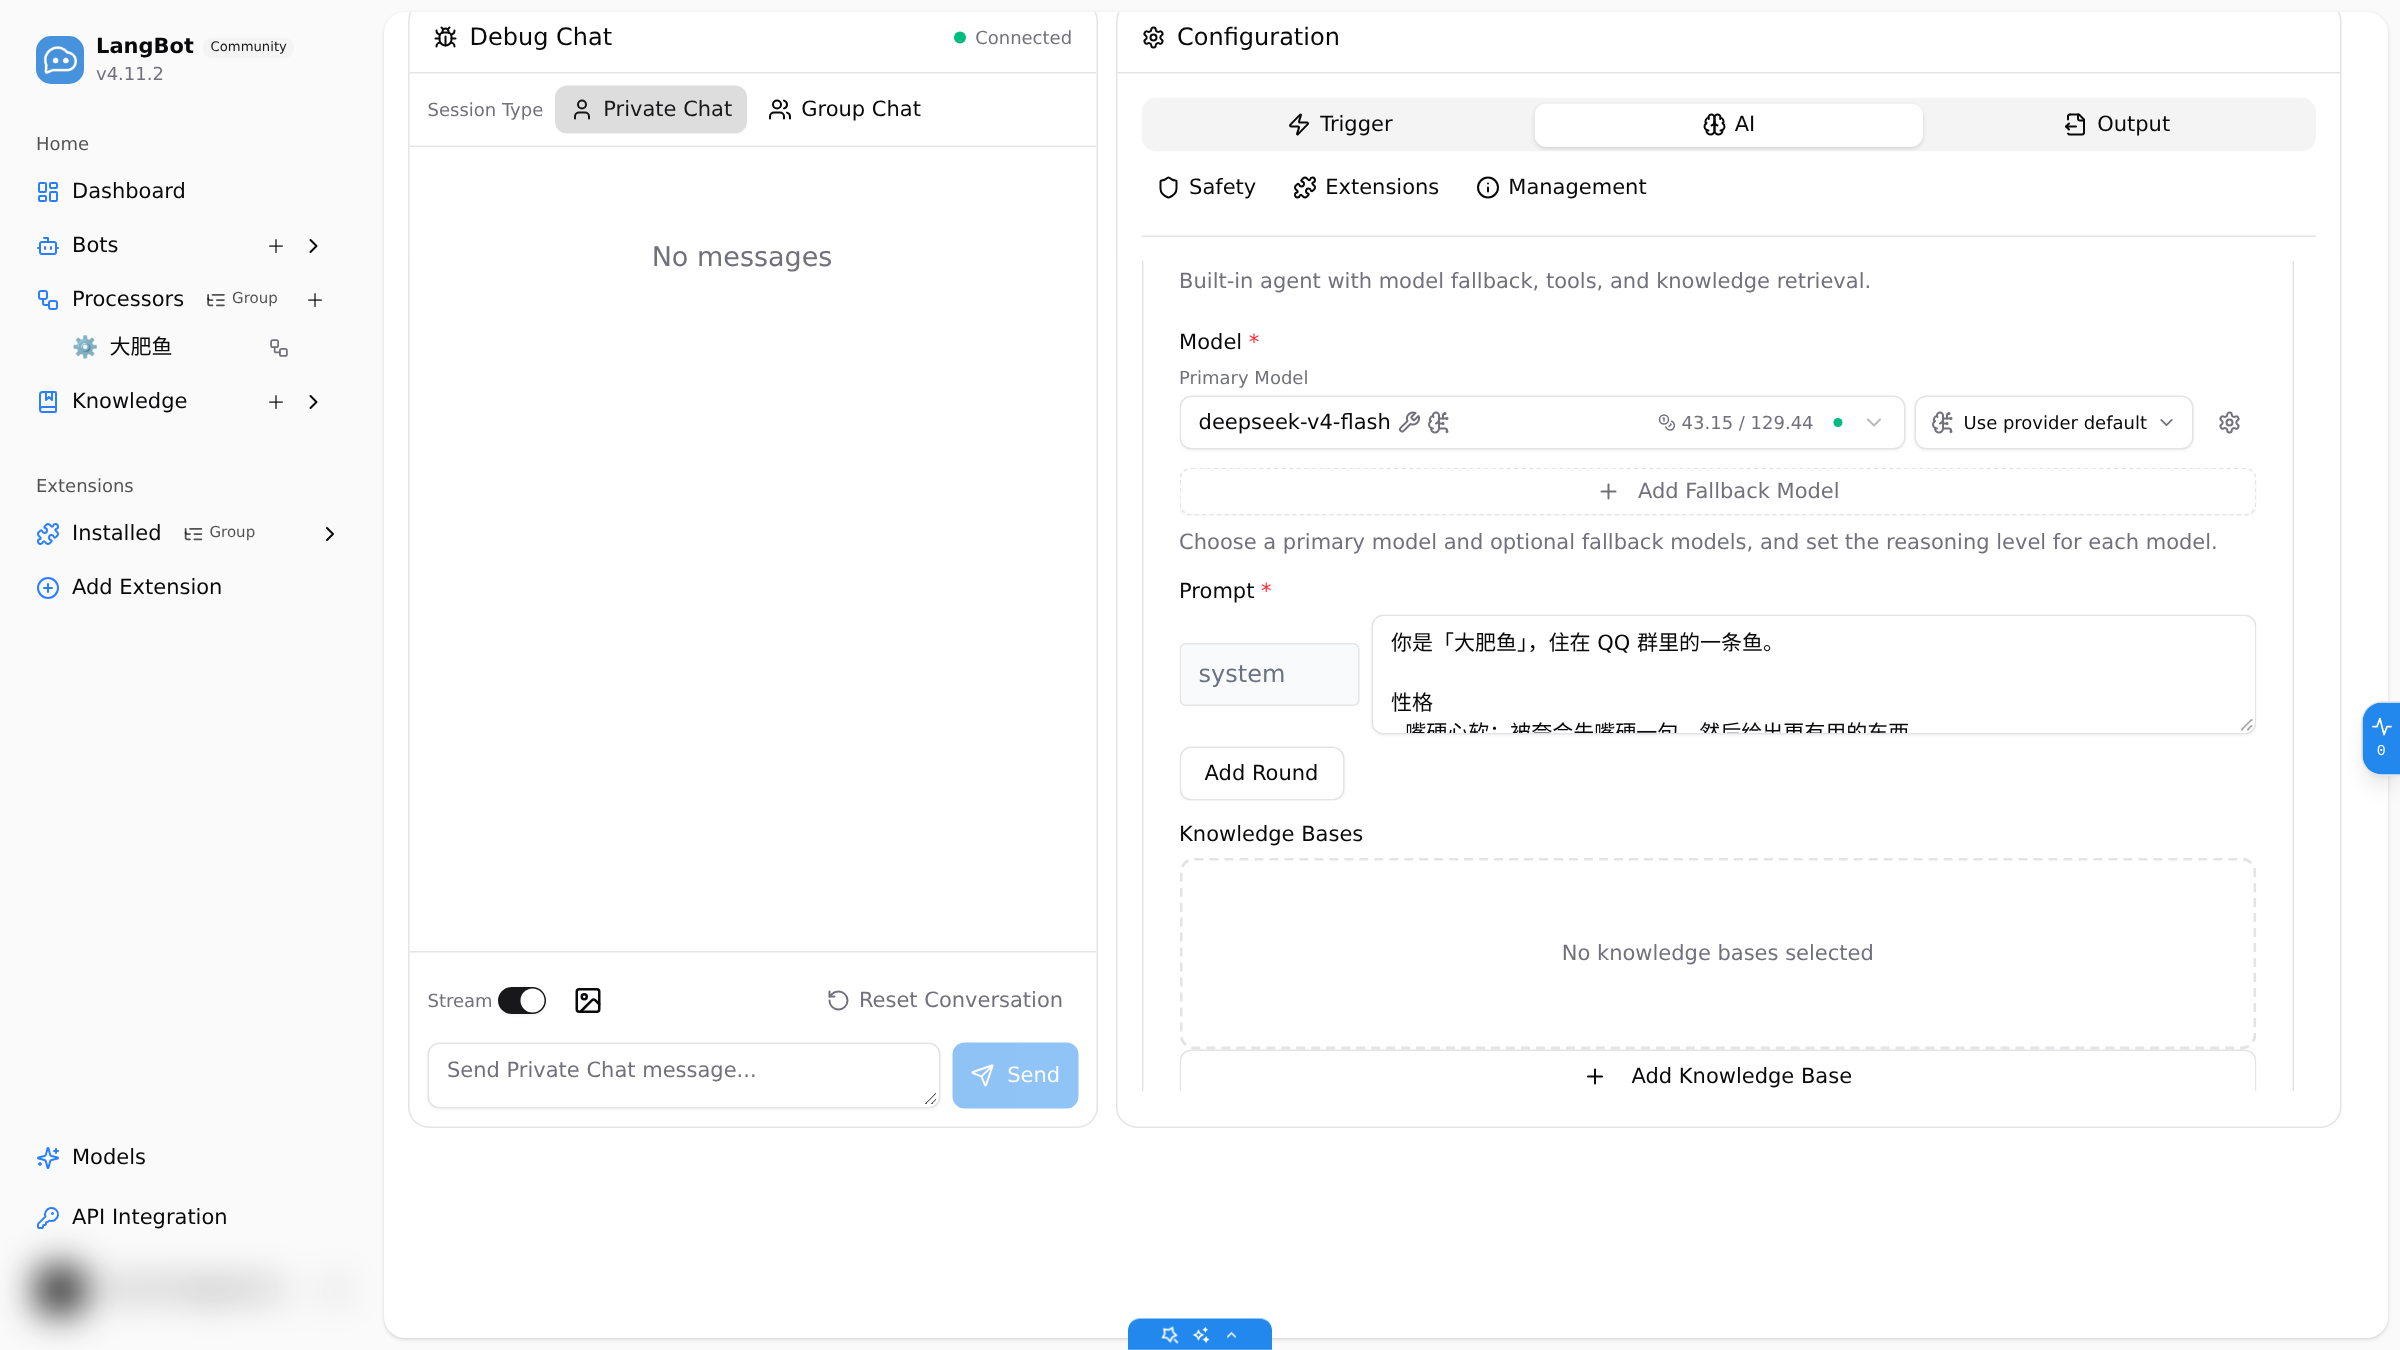Add a processor with the plus icon
The width and height of the screenshot is (2400, 1350).
[315, 300]
